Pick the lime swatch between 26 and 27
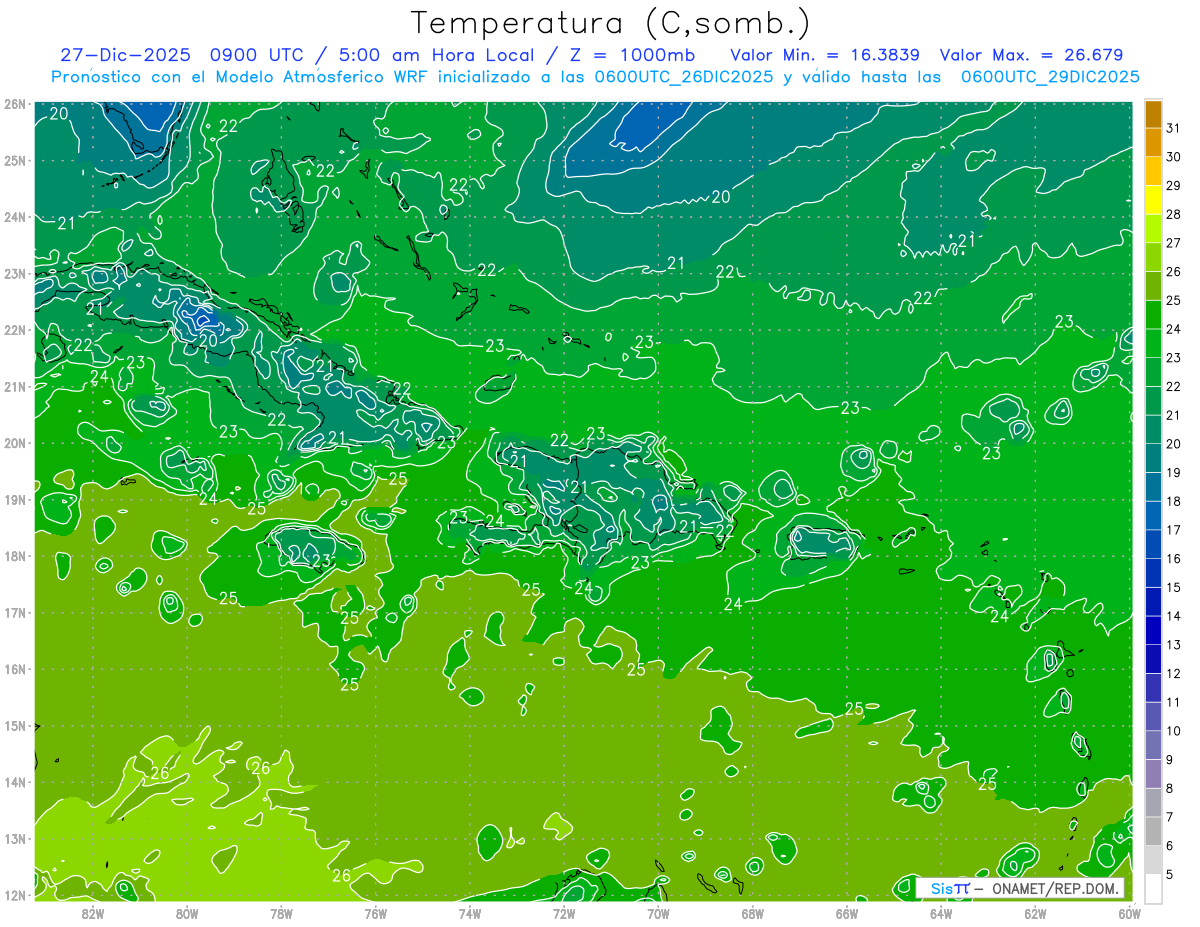 (1153, 258)
